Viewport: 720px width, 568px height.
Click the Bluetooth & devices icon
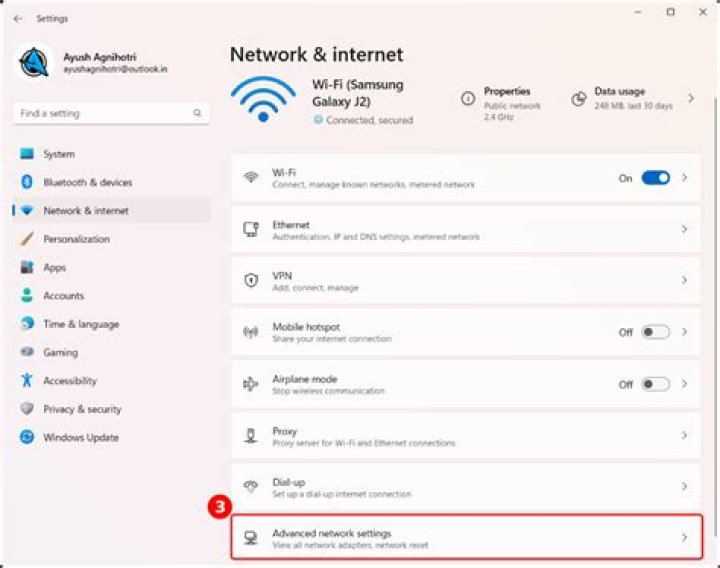point(27,182)
